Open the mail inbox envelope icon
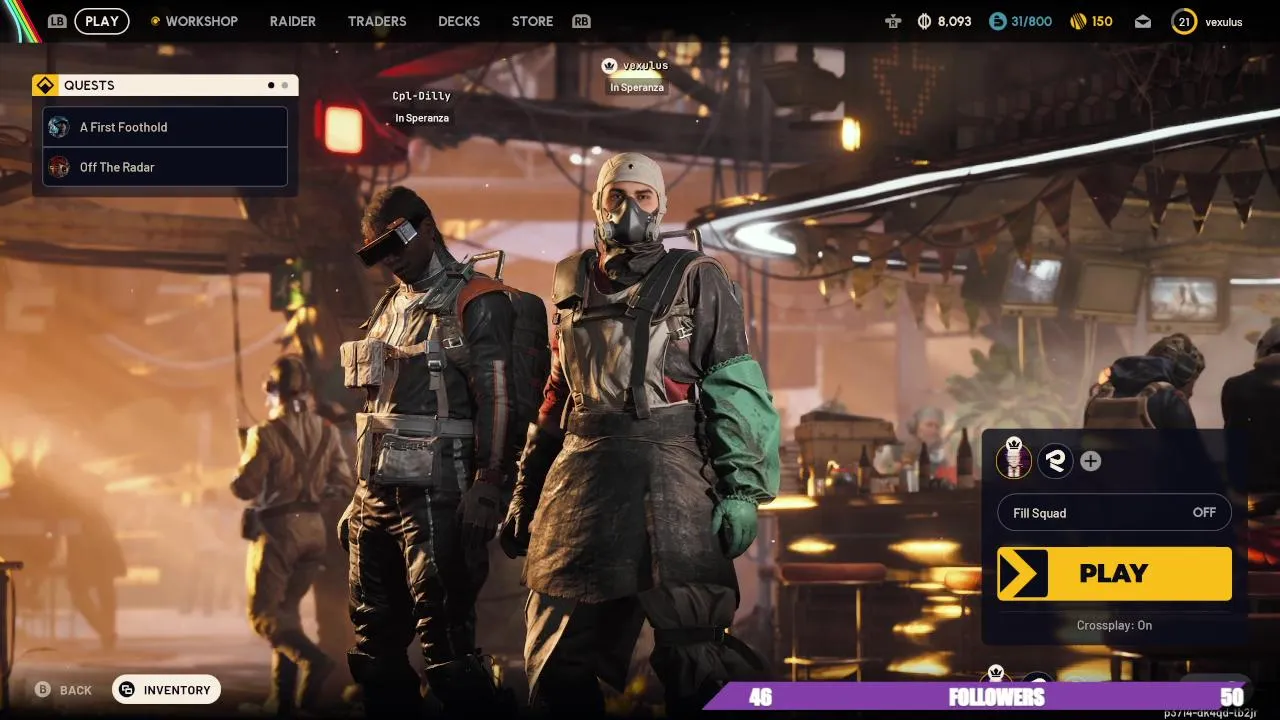This screenshot has width=1280, height=720. tap(1143, 21)
